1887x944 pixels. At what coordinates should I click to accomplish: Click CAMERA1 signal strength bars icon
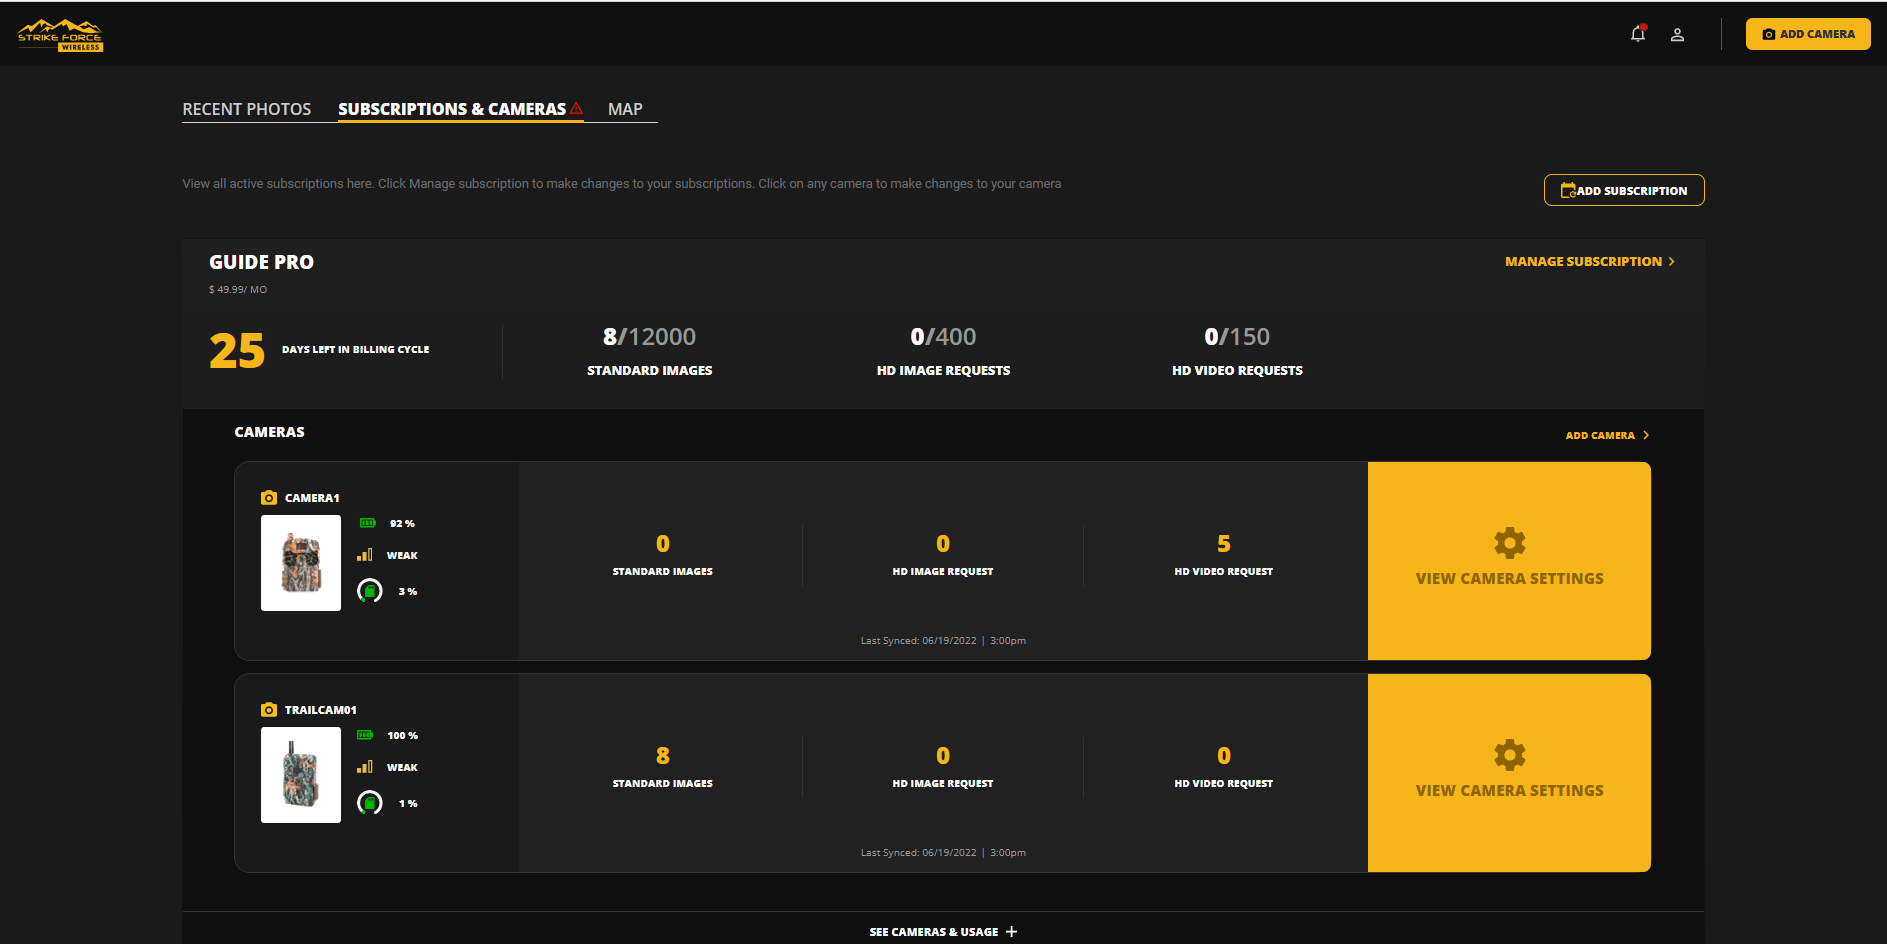365,555
